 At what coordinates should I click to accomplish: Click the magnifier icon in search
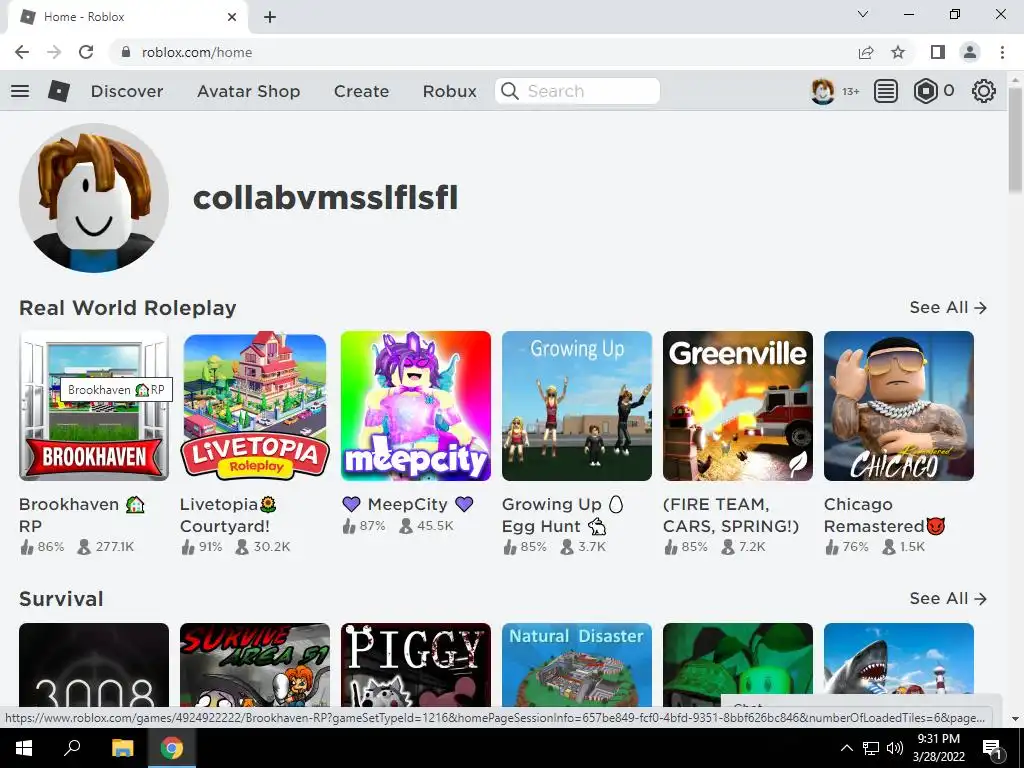510,91
